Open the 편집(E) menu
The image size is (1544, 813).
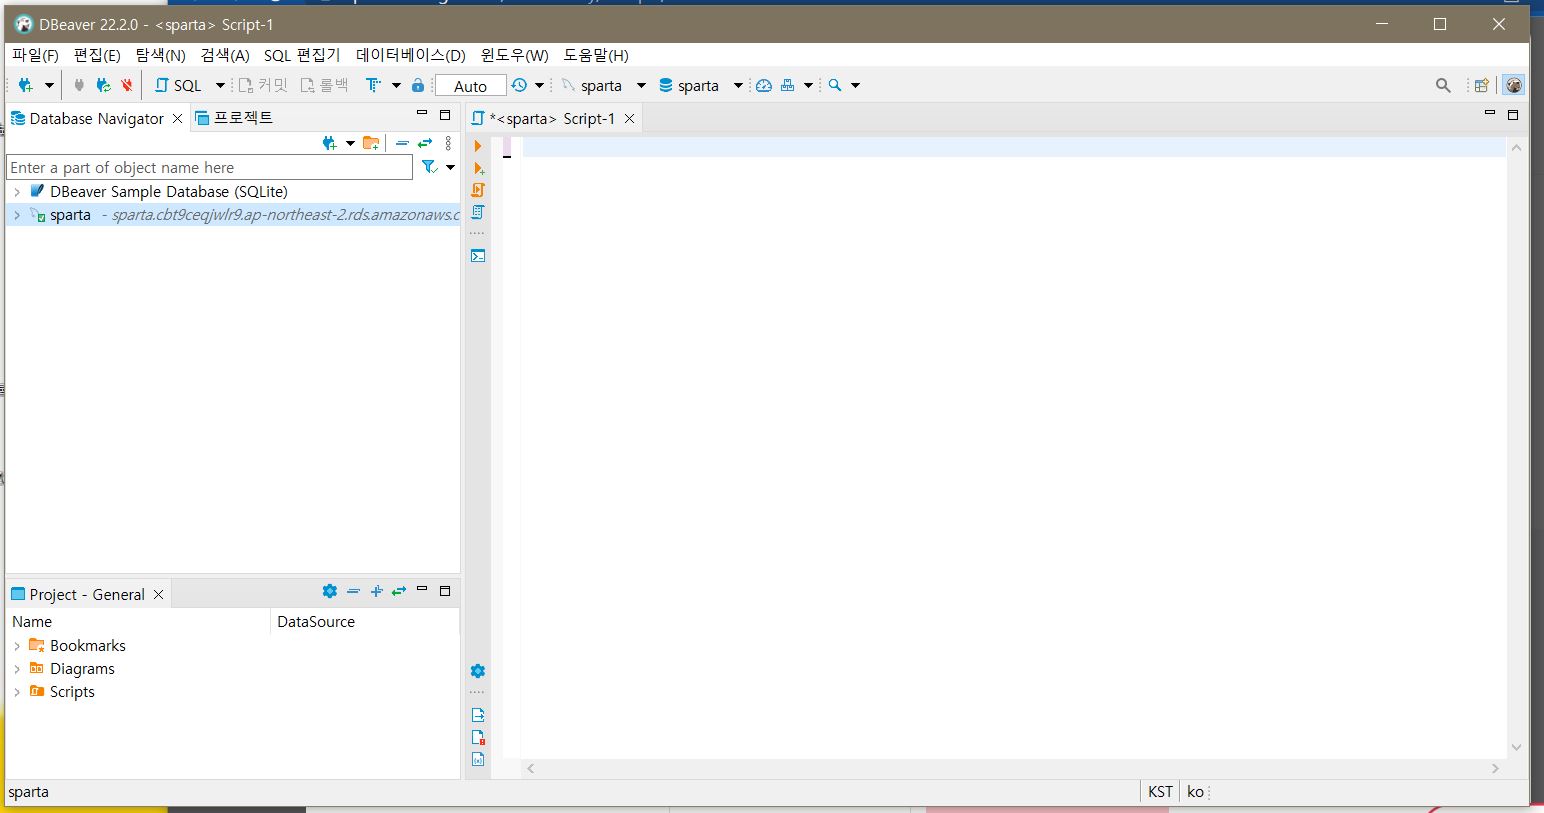coord(97,55)
